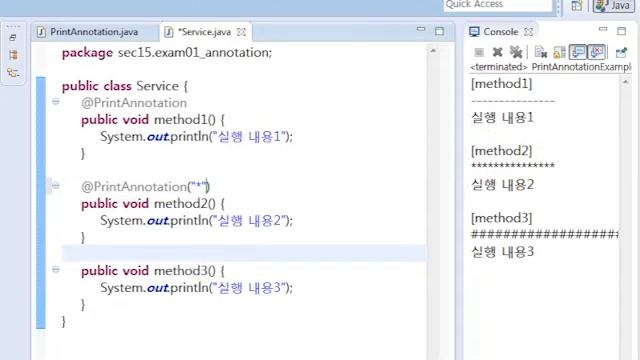Collapse the @PrintAnnotation("*") method2 fold marker
The image size is (640, 360).
56,186
